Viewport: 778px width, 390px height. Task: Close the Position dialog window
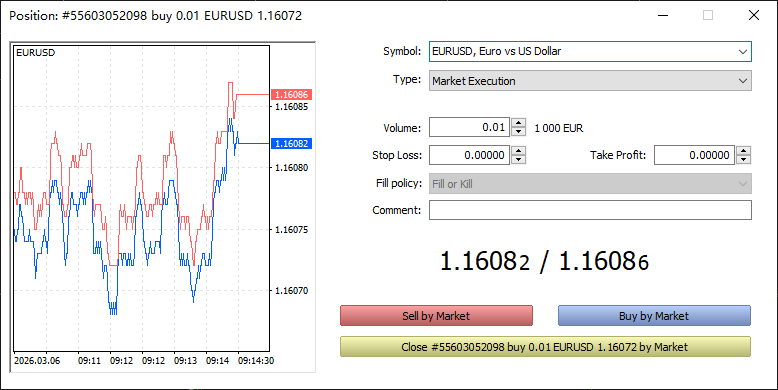[754, 15]
